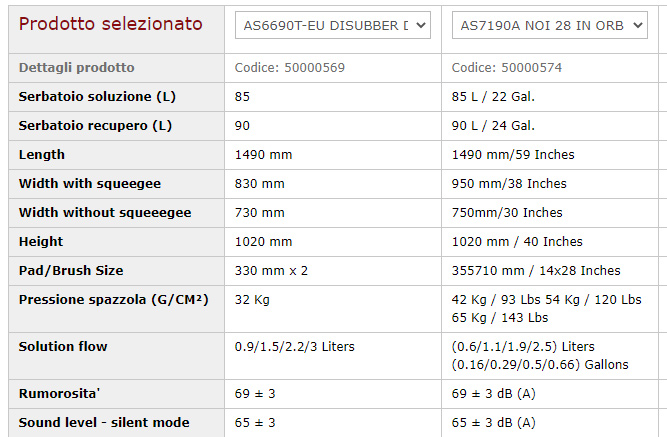Click the 330 mm x 2 brush size
Viewport: 667px width, 437px height.
(x=271, y=271)
